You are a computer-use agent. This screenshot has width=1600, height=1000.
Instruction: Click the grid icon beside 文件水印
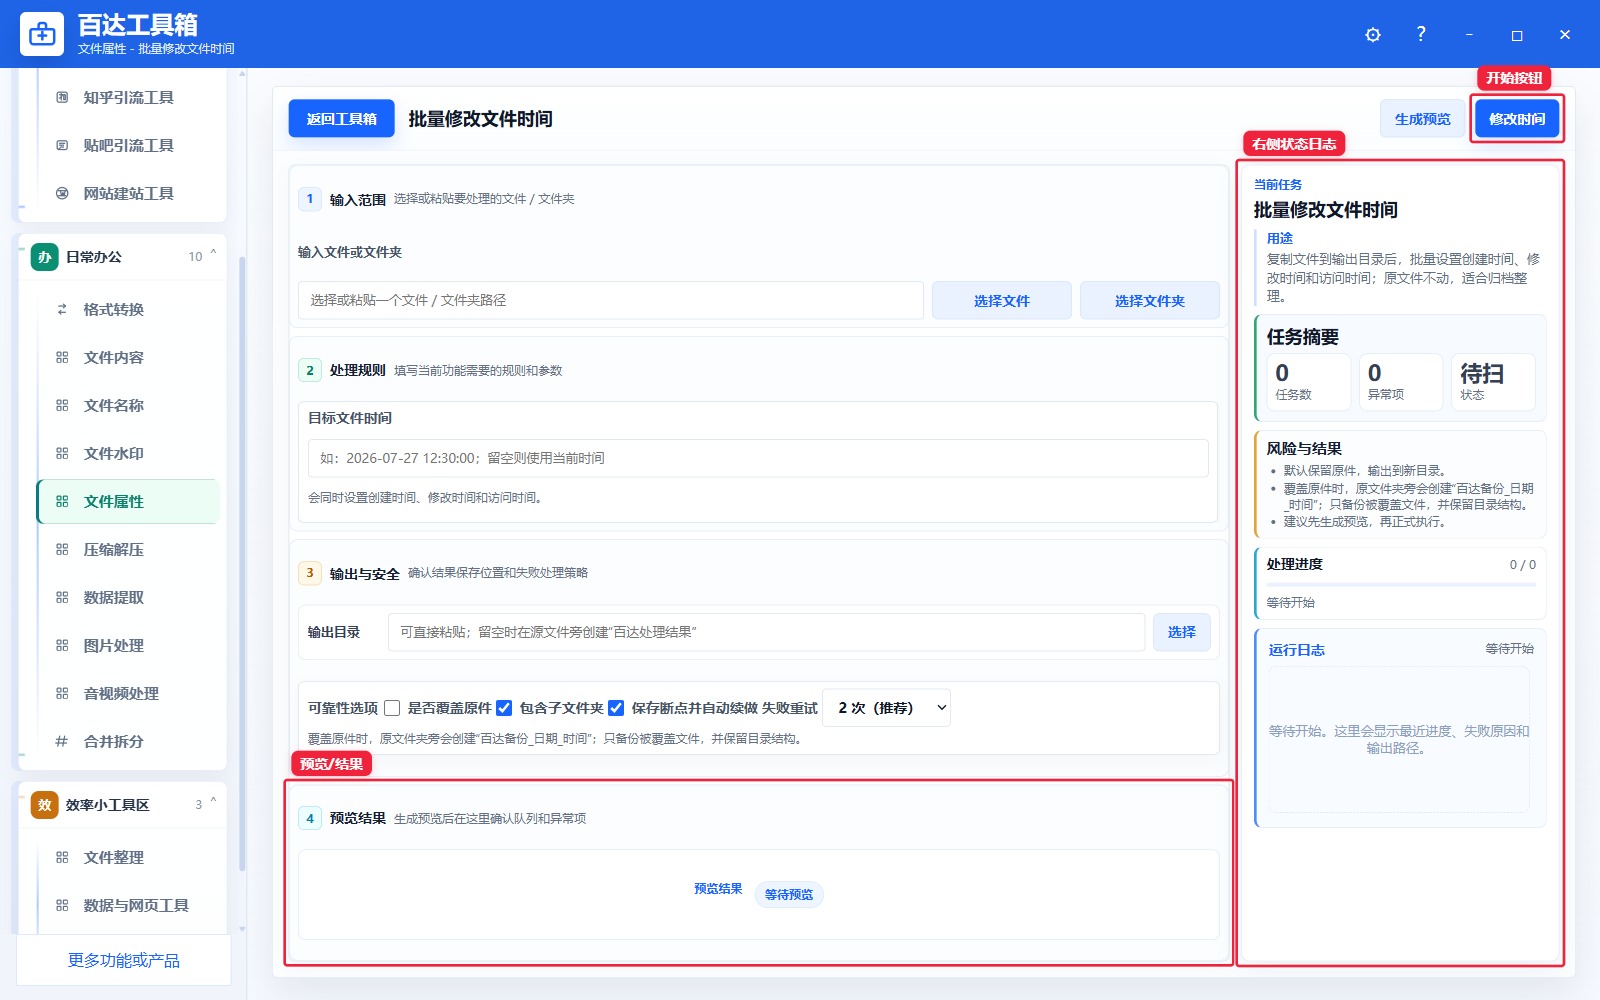(62, 453)
